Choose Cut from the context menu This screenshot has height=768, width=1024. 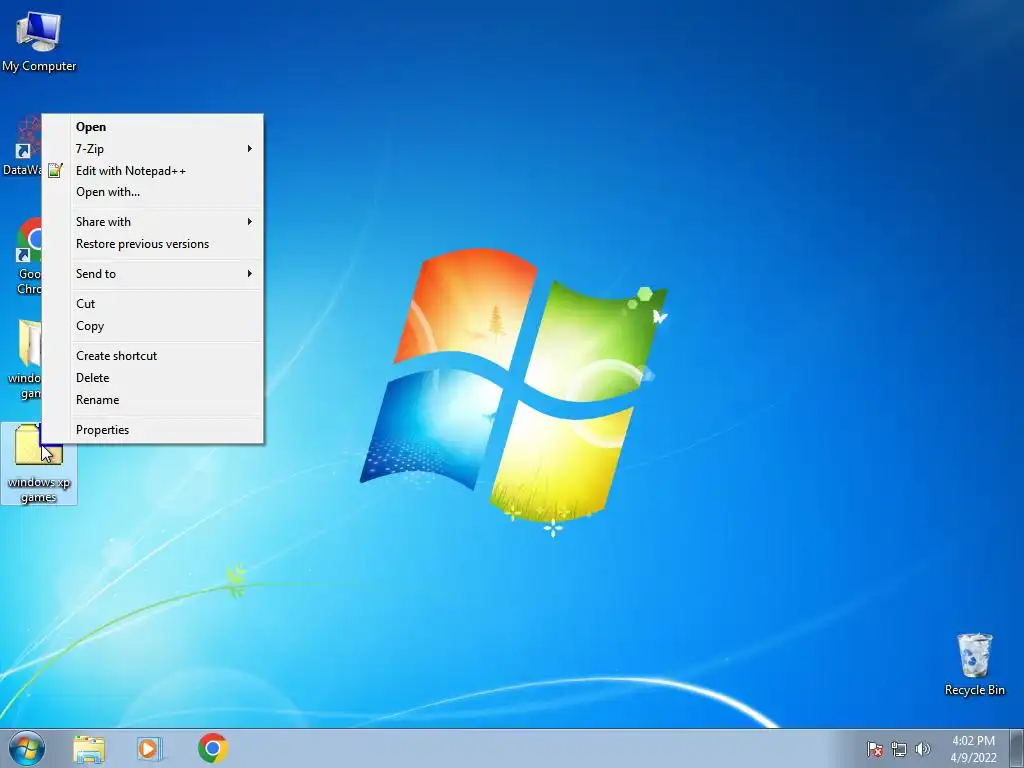(x=153, y=304)
